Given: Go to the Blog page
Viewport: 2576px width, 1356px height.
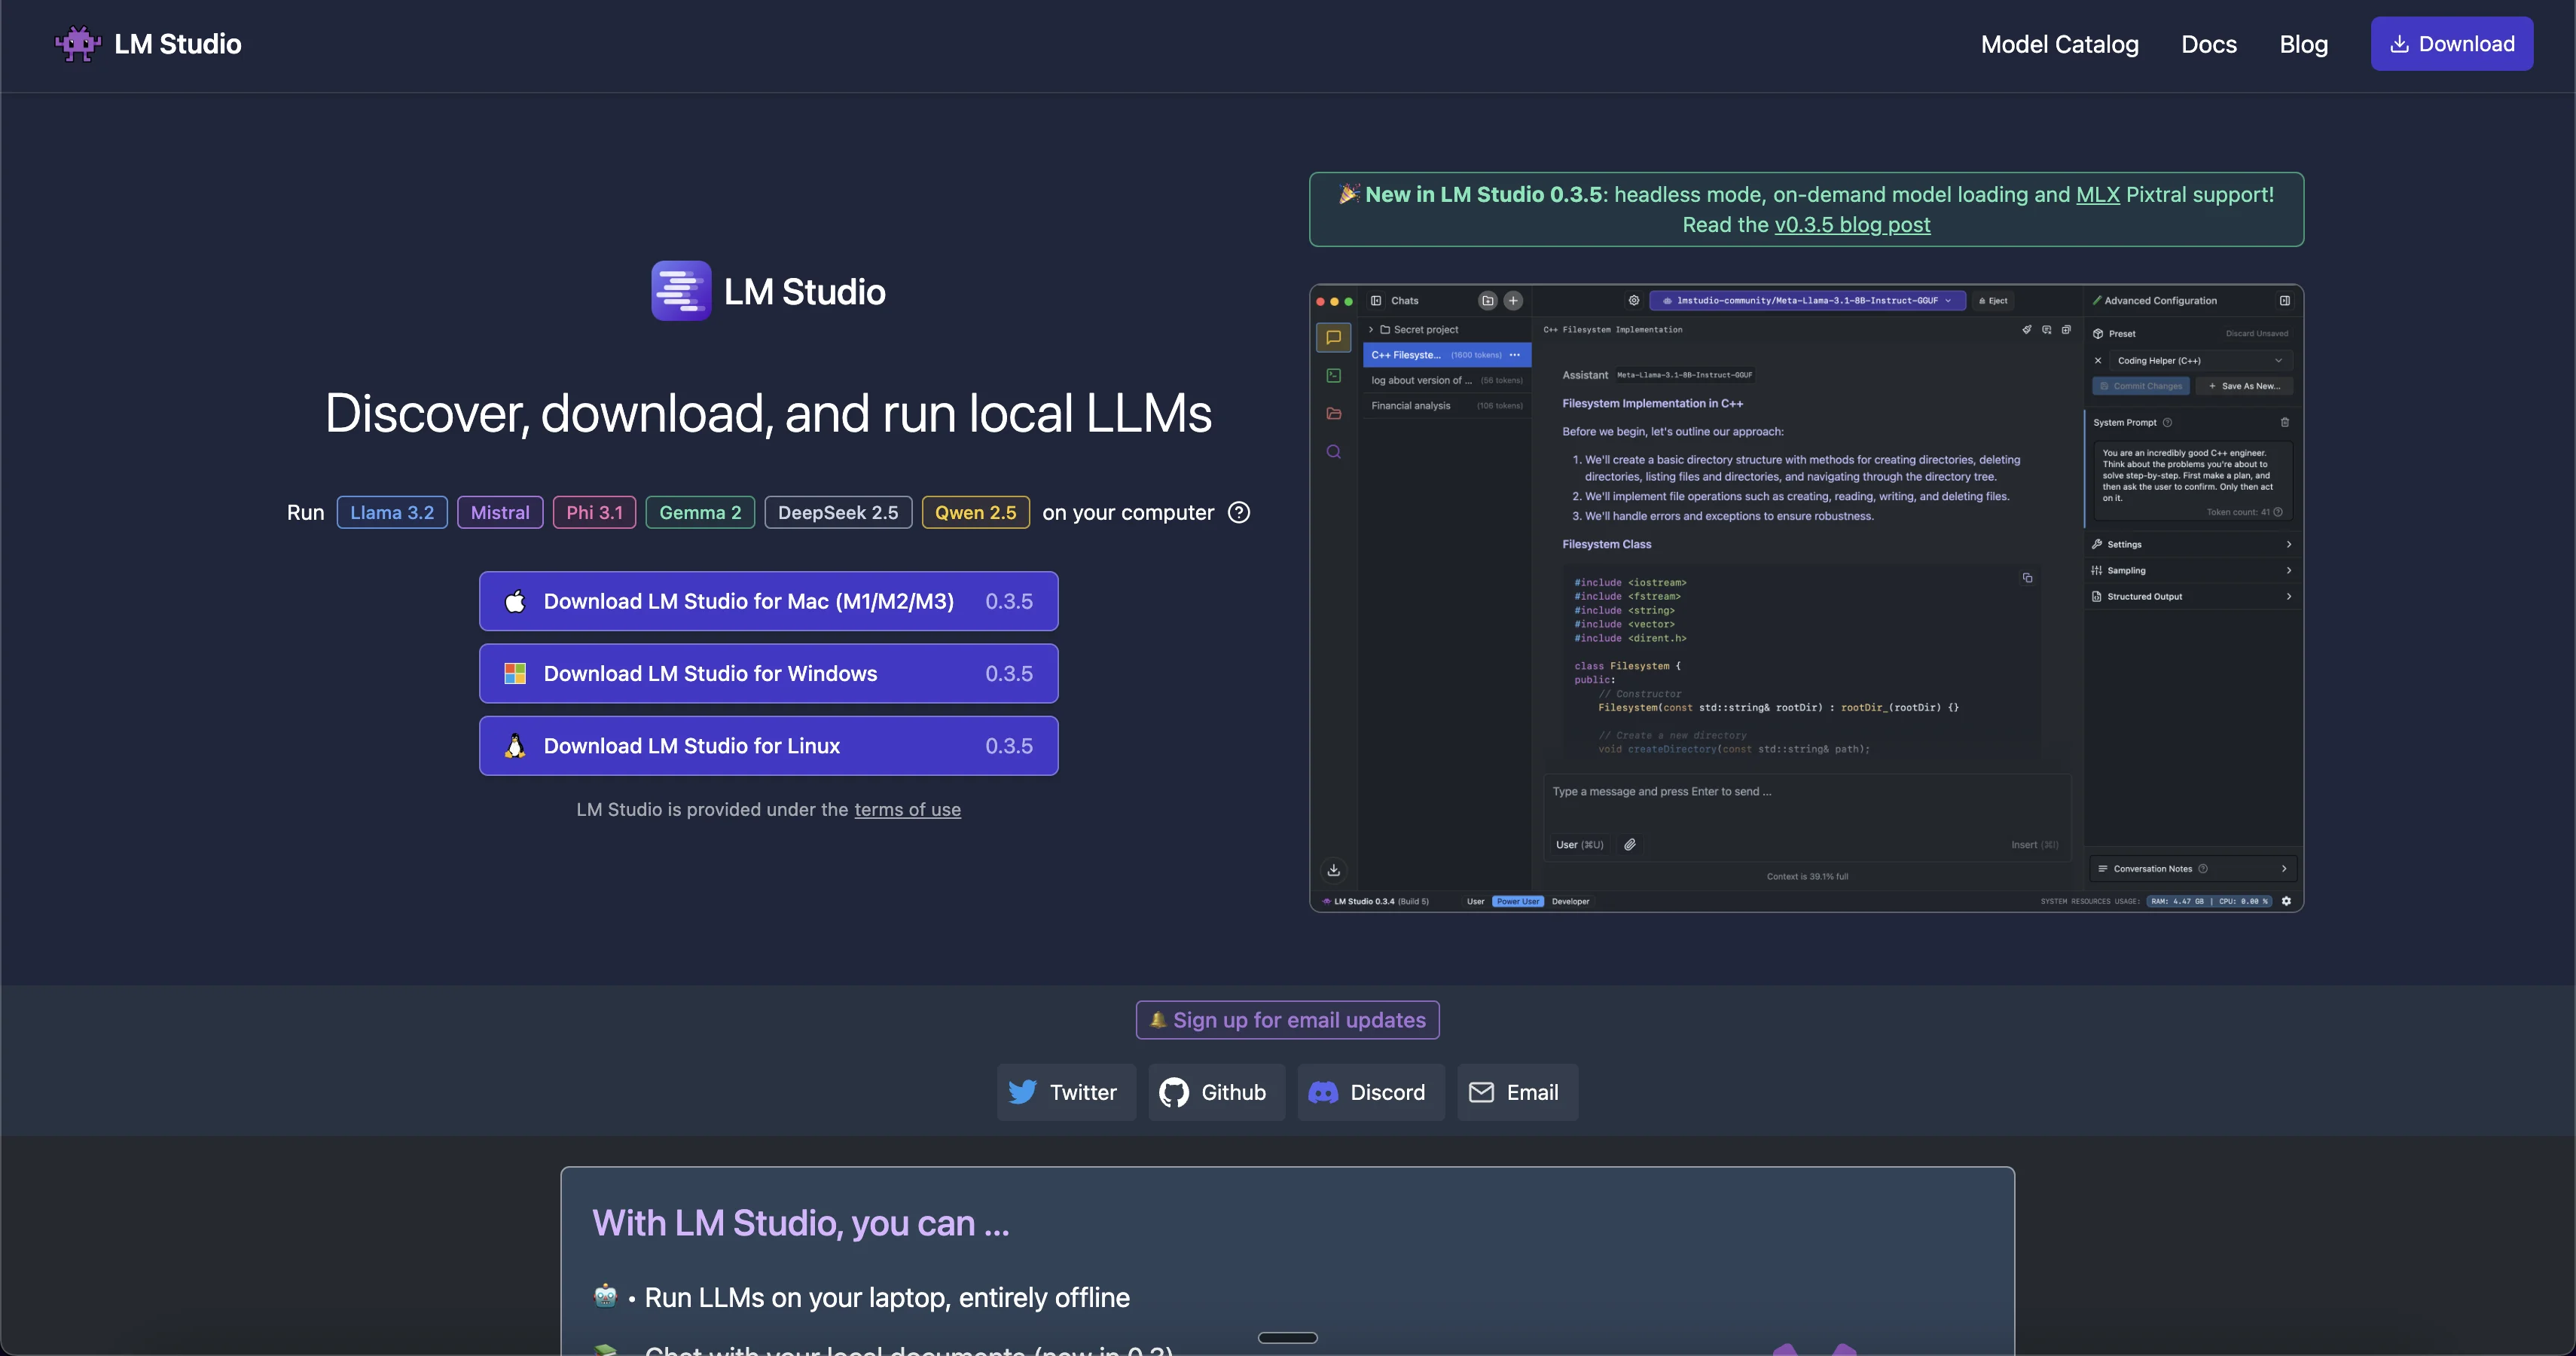Looking at the screenshot, I should coord(2303,44).
